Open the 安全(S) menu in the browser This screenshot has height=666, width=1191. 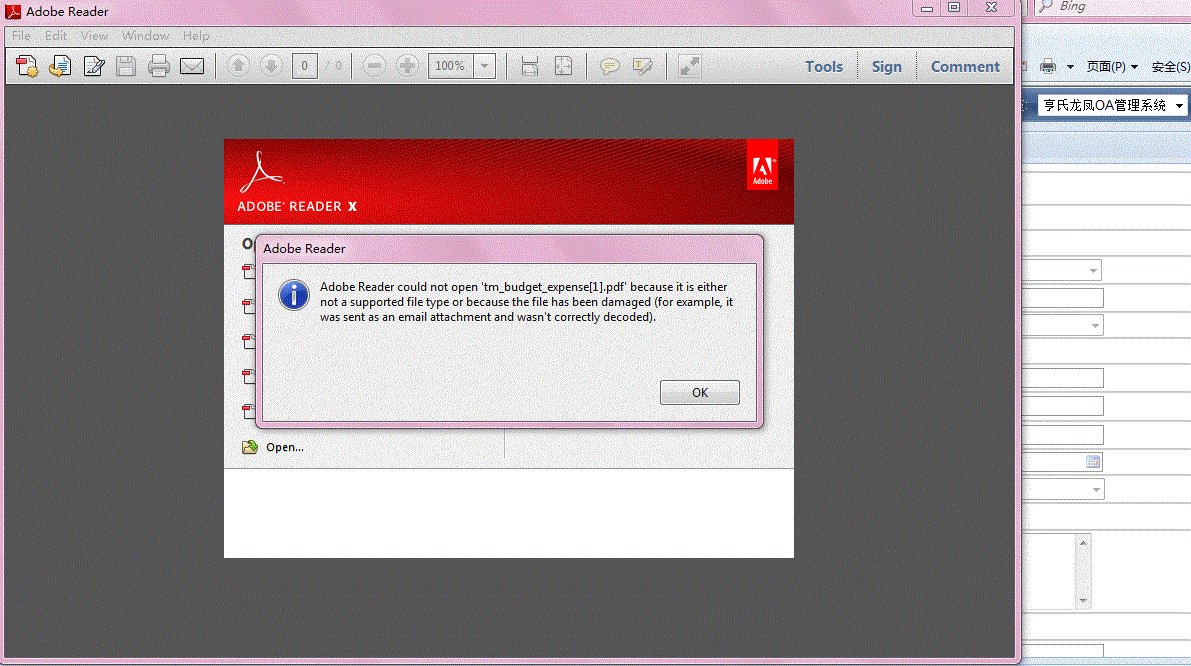point(1170,67)
